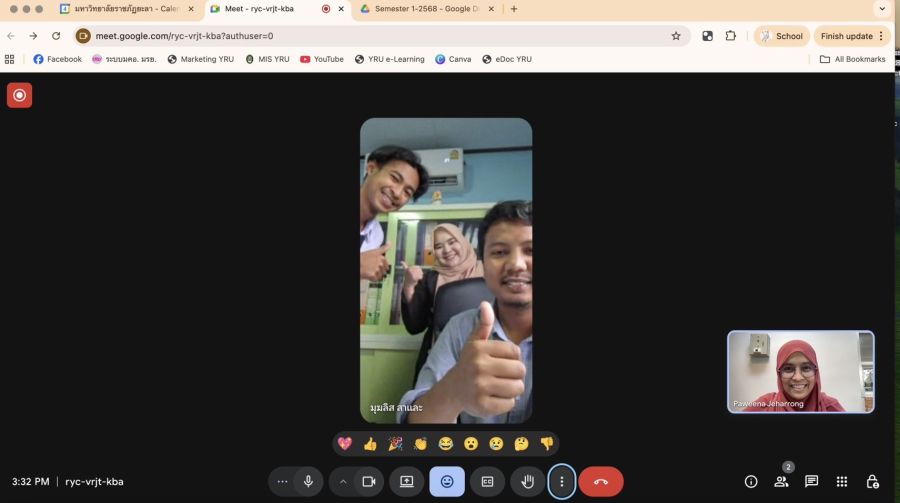Send the heart emoji reaction
This screenshot has width=900, height=503.
345,443
